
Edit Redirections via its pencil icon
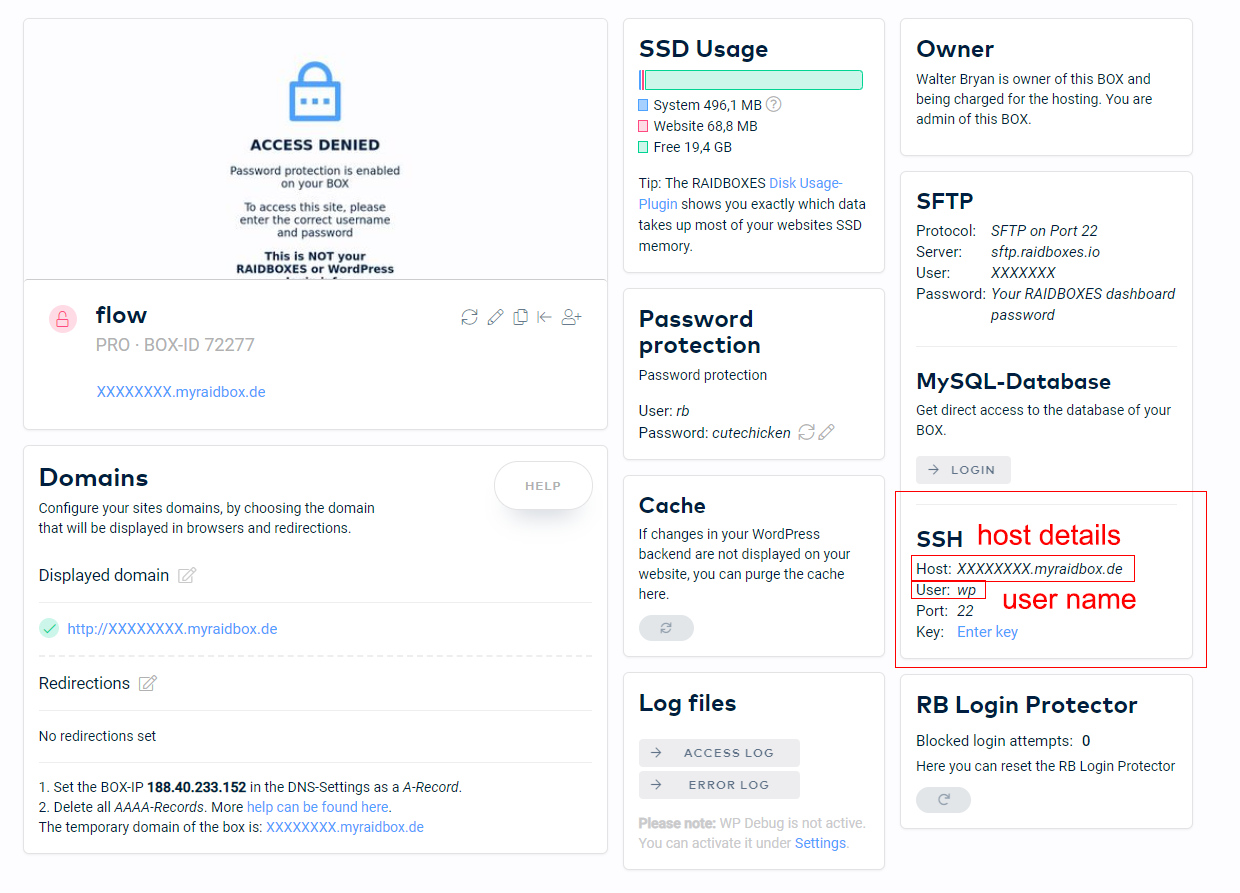[x=148, y=683]
